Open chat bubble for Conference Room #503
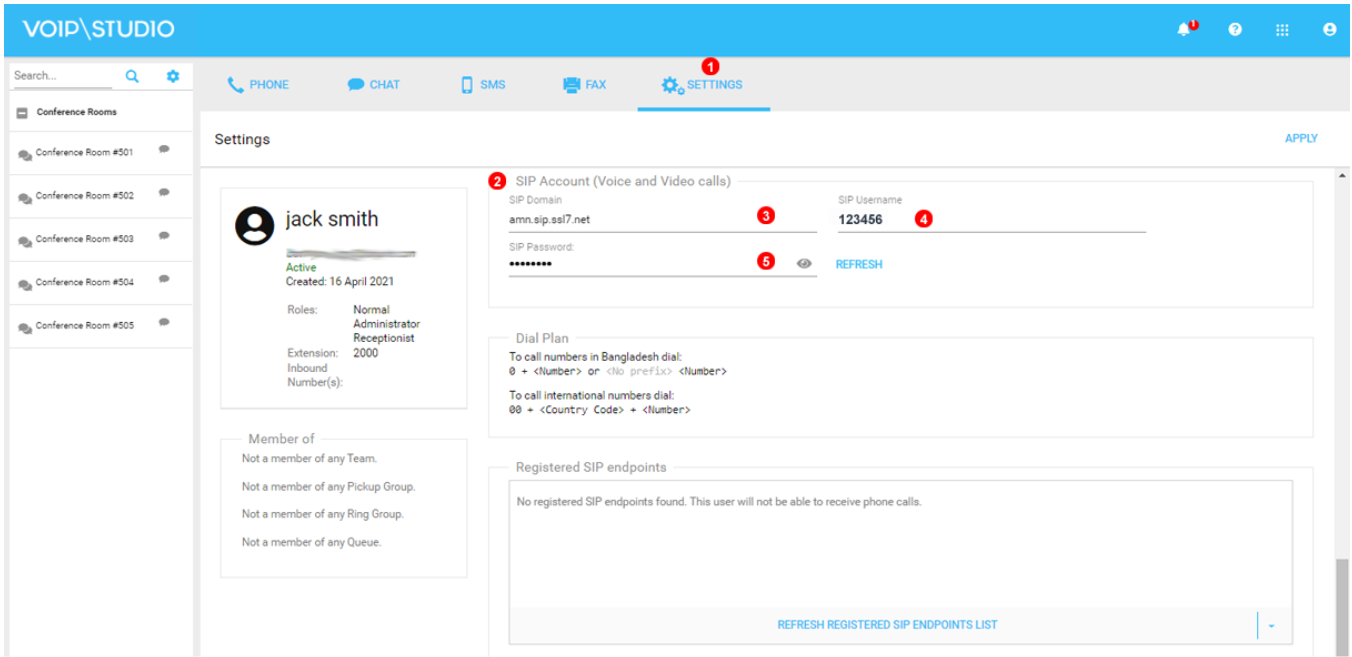 [163, 238]
